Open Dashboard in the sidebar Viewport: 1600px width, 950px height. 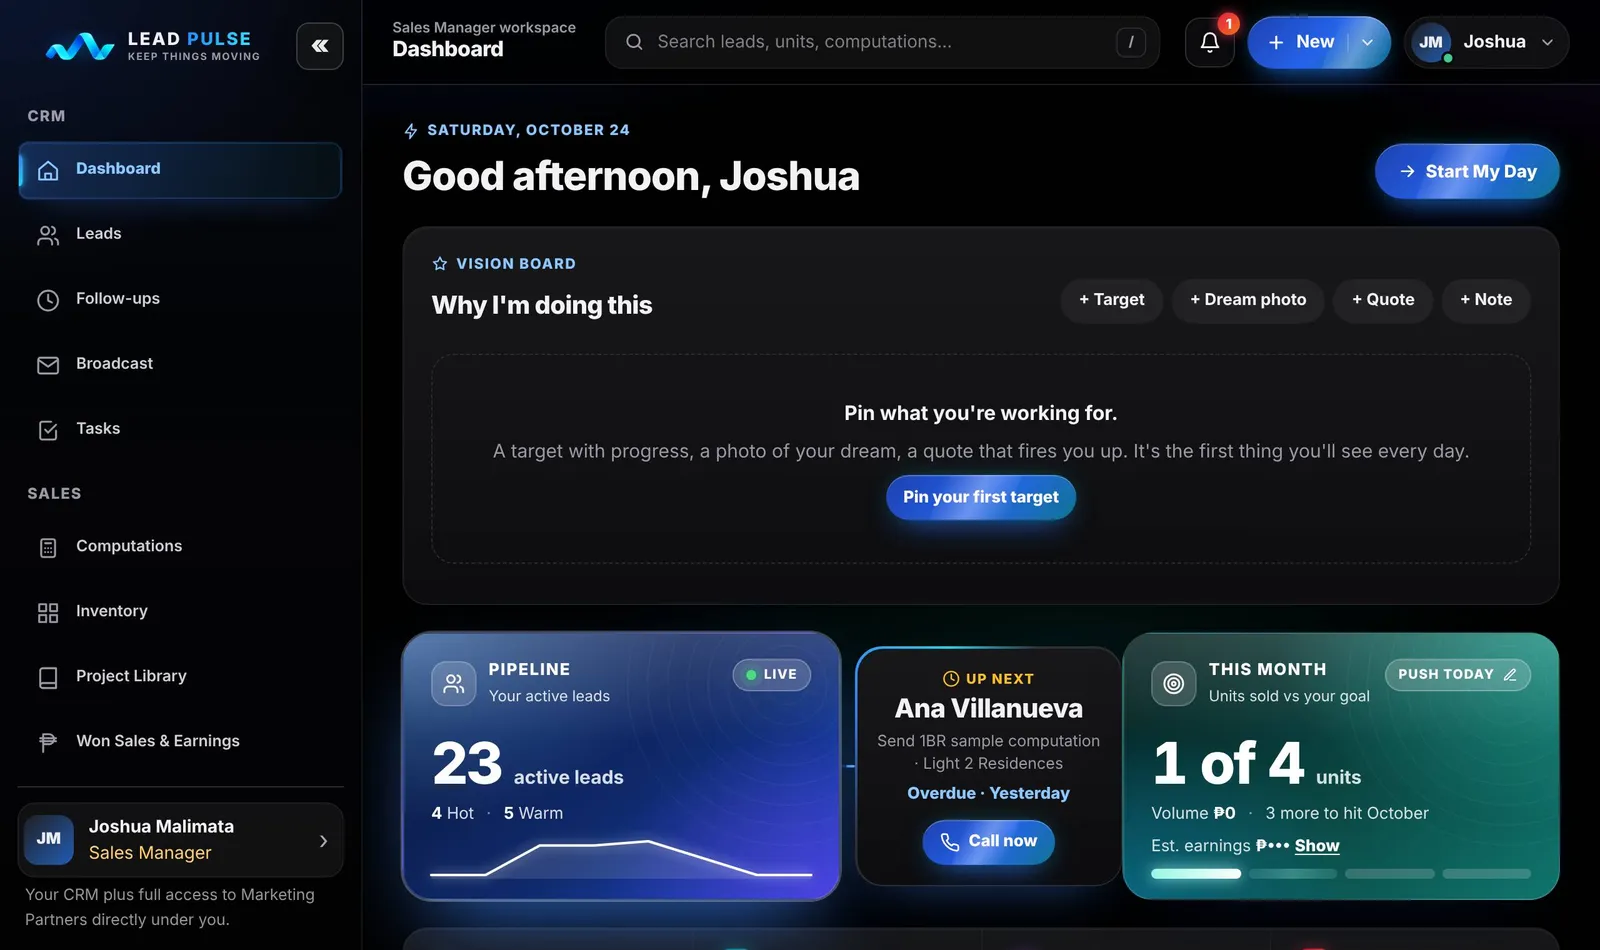(180, 170)
